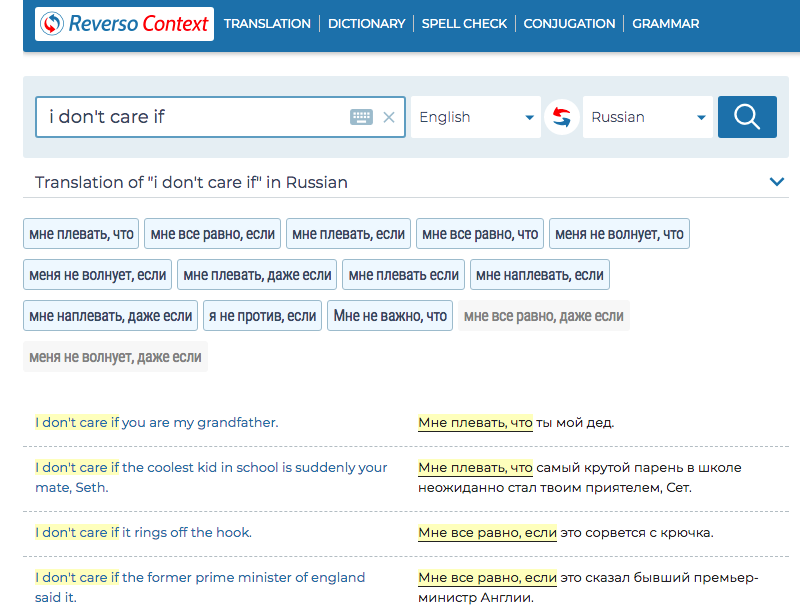
Task: Navigate to the Conjugation page
Action: [x=569, y=23]
